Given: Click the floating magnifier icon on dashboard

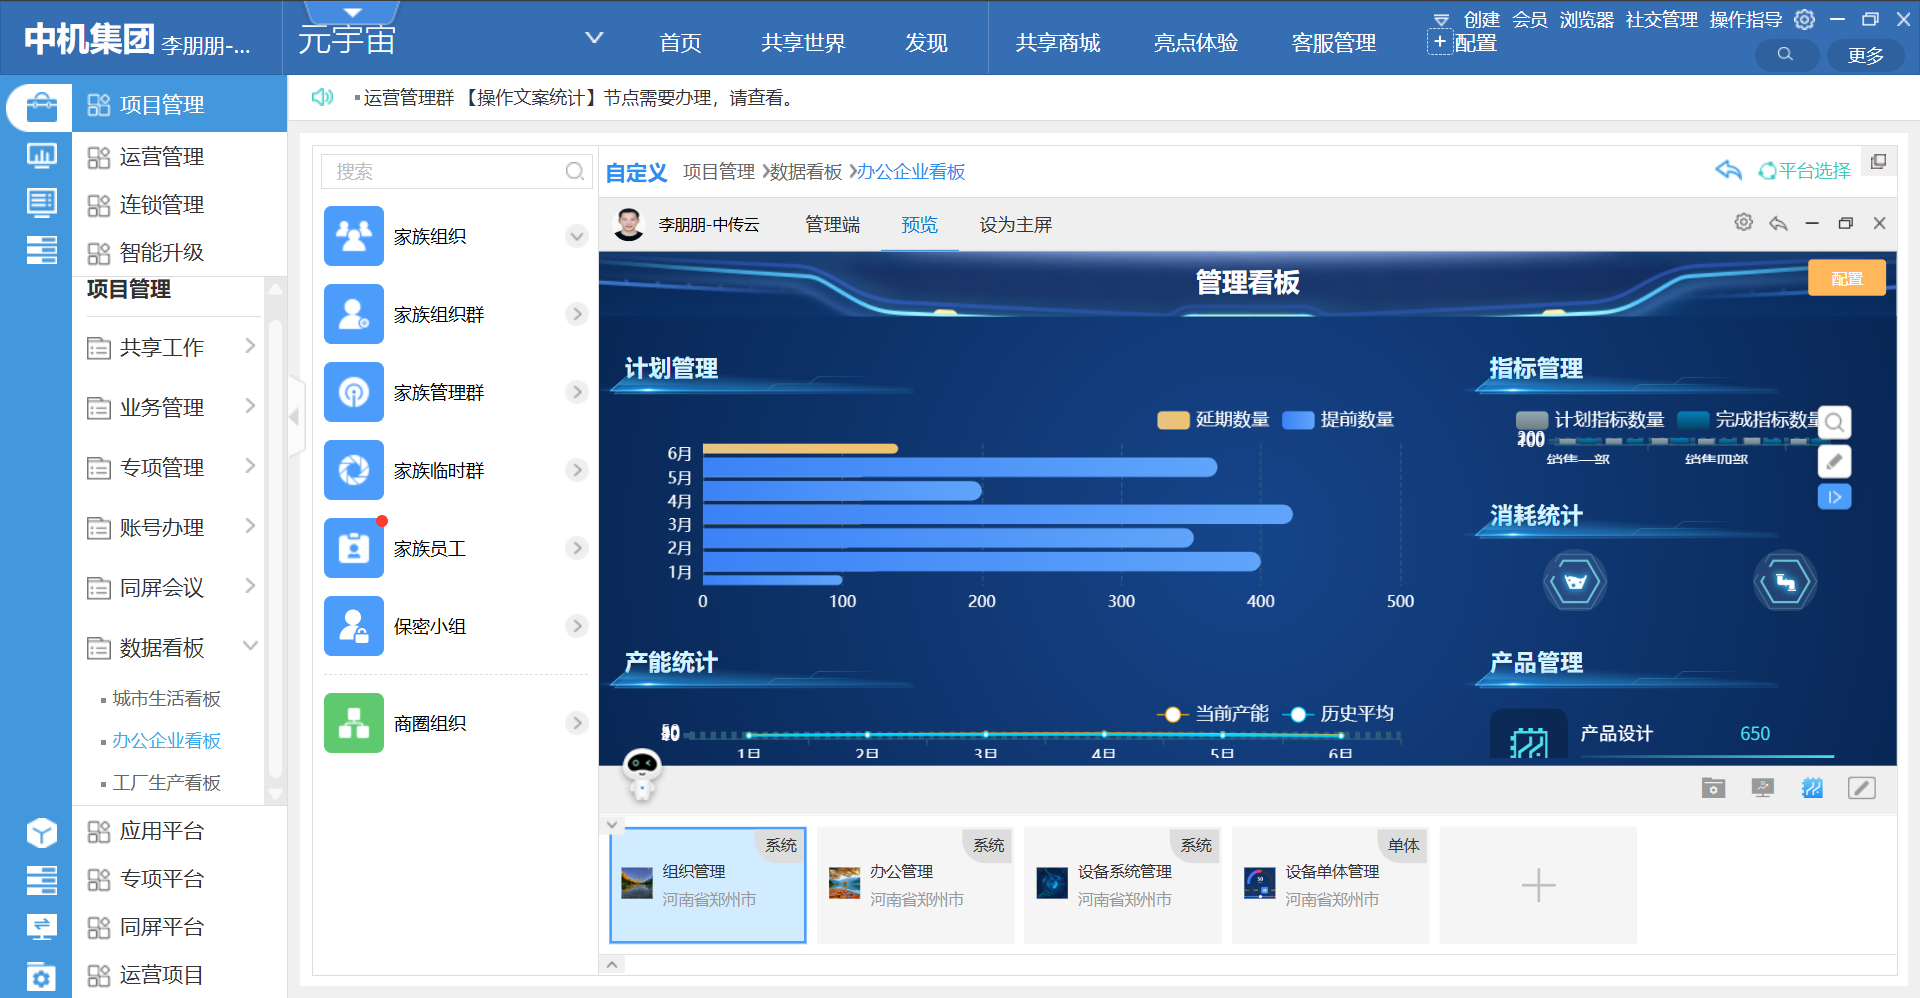Looking at the screenshot, I should tap(1834, 422).
